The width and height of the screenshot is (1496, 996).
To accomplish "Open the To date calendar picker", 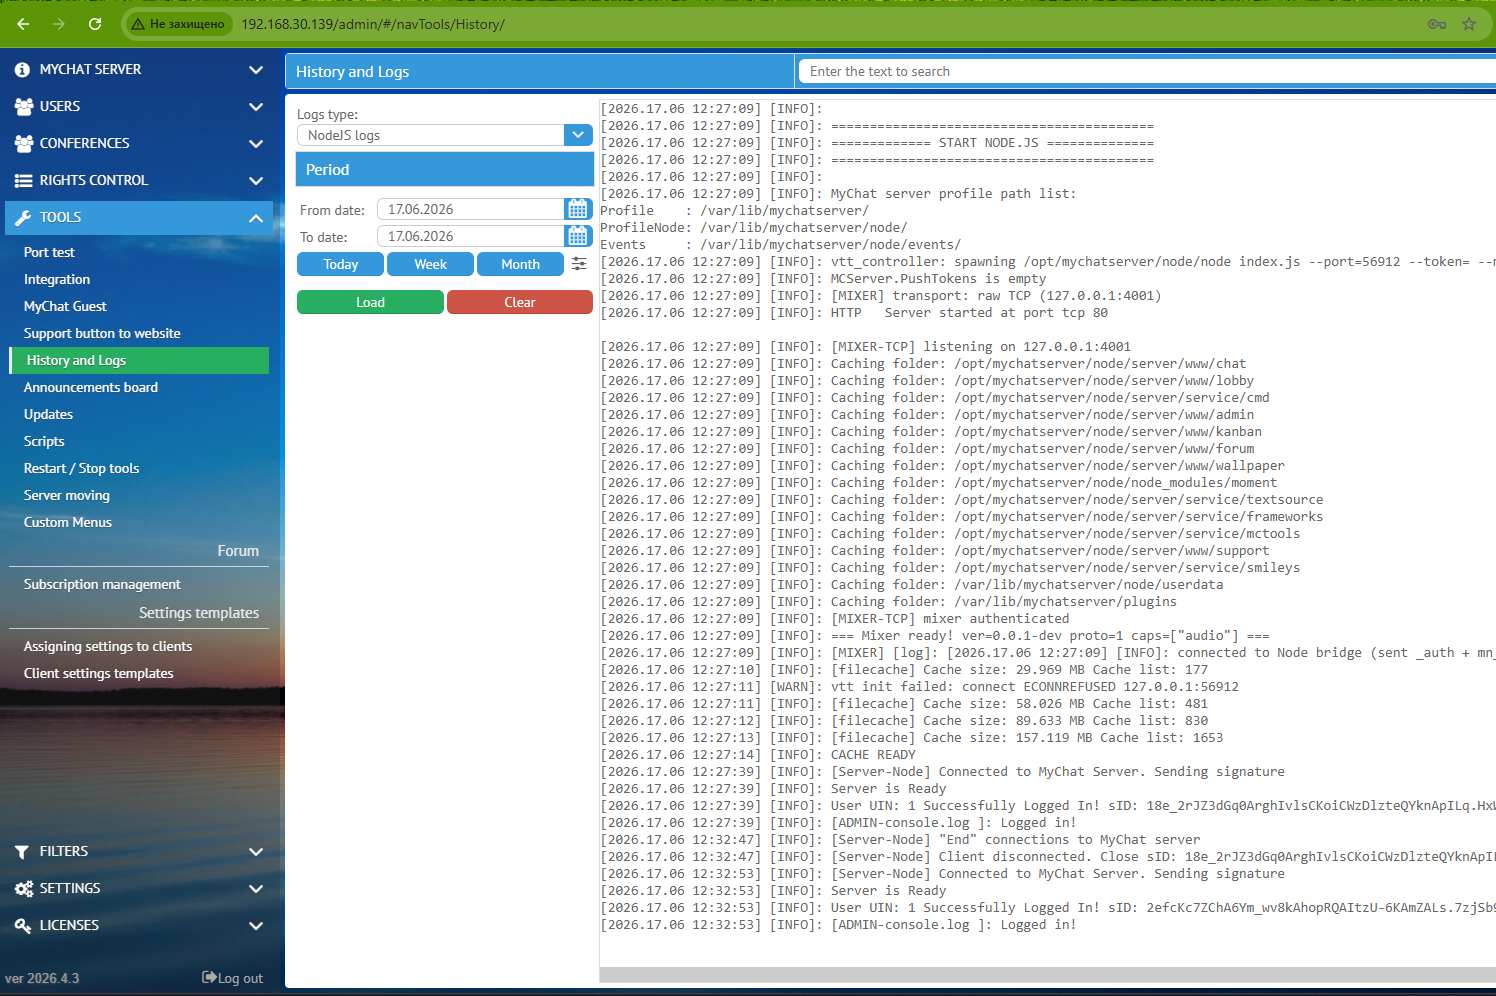I will (578, 236).
